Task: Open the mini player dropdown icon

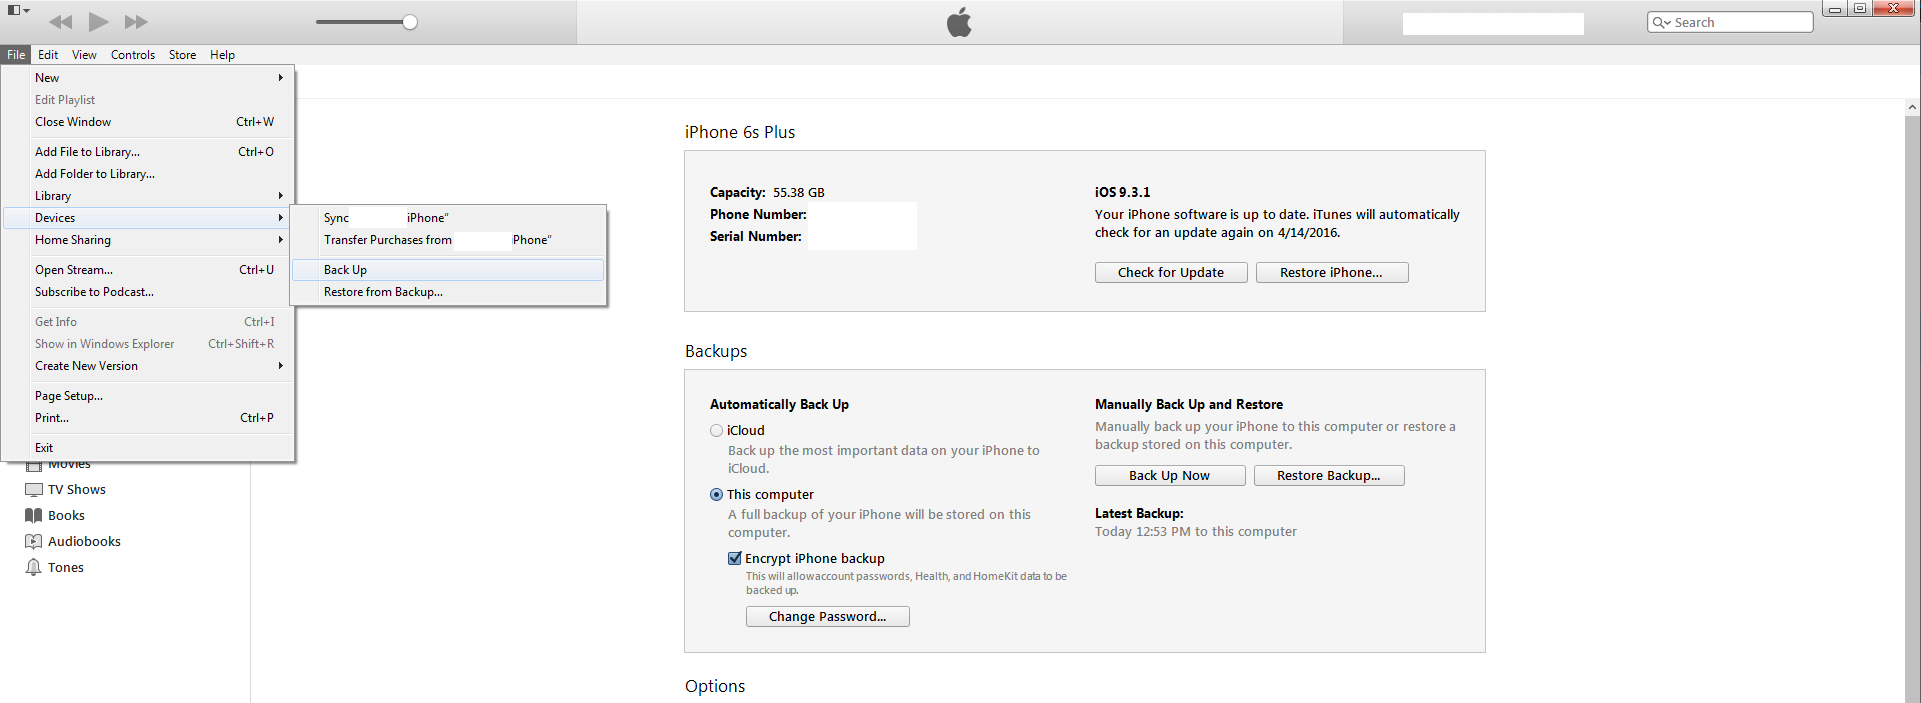Action: pyautogui.click(x=19, y=10)
